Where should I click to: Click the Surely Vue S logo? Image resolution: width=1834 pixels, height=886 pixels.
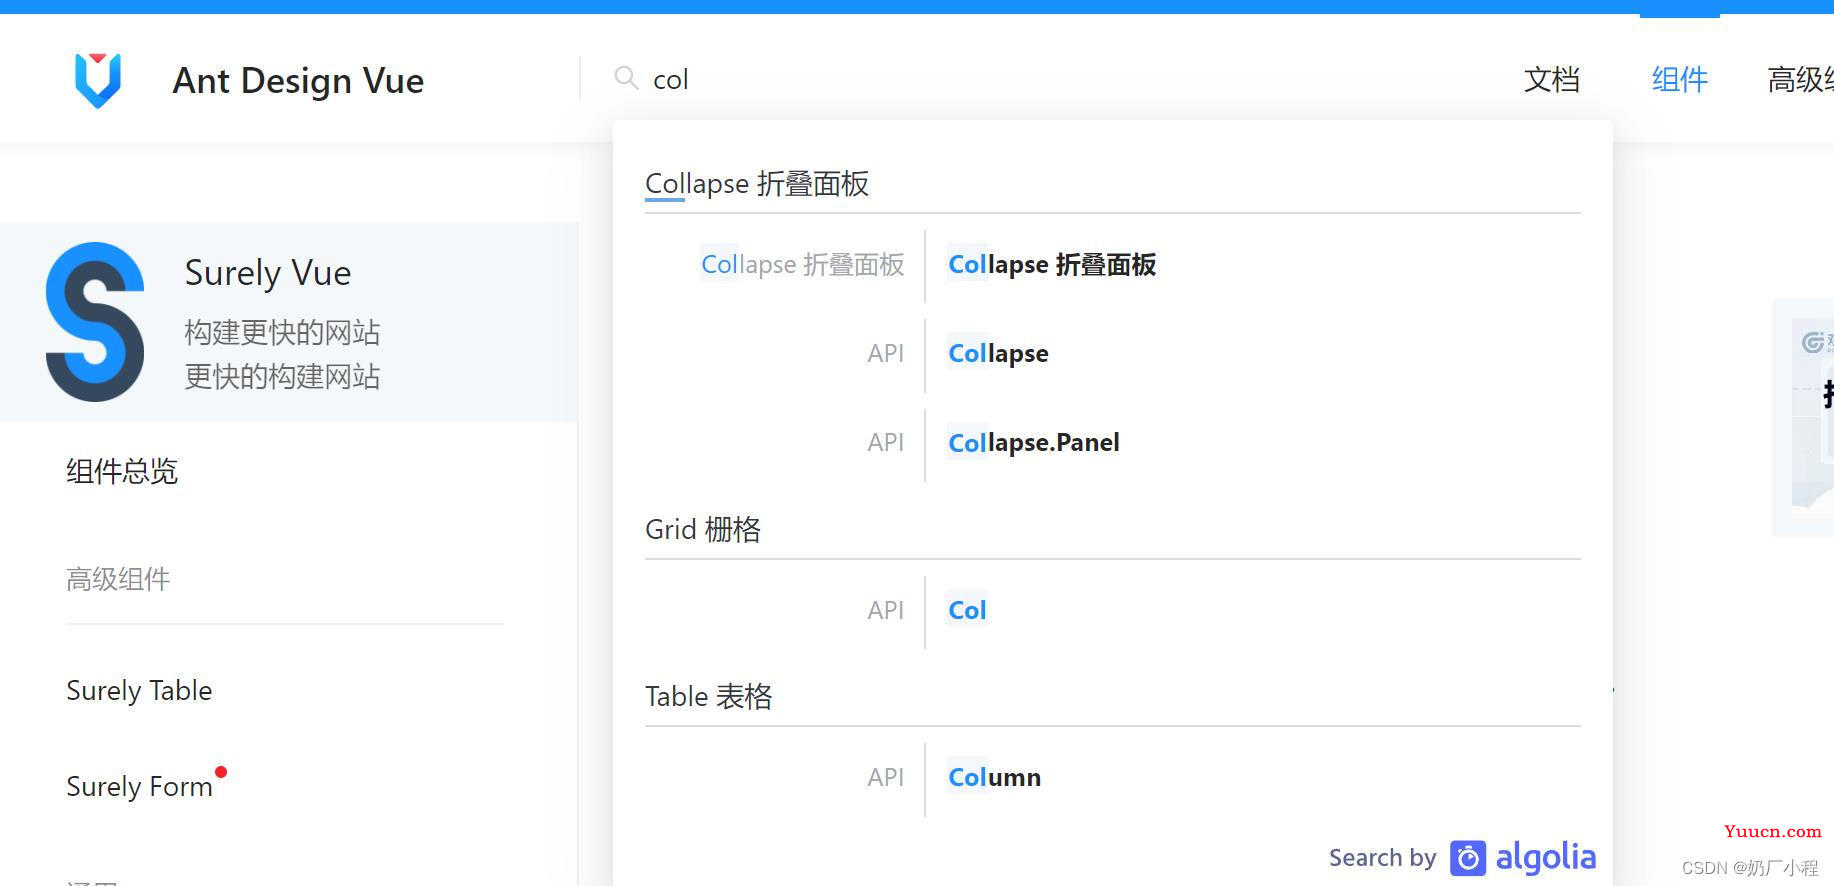(x=95, y=322)
